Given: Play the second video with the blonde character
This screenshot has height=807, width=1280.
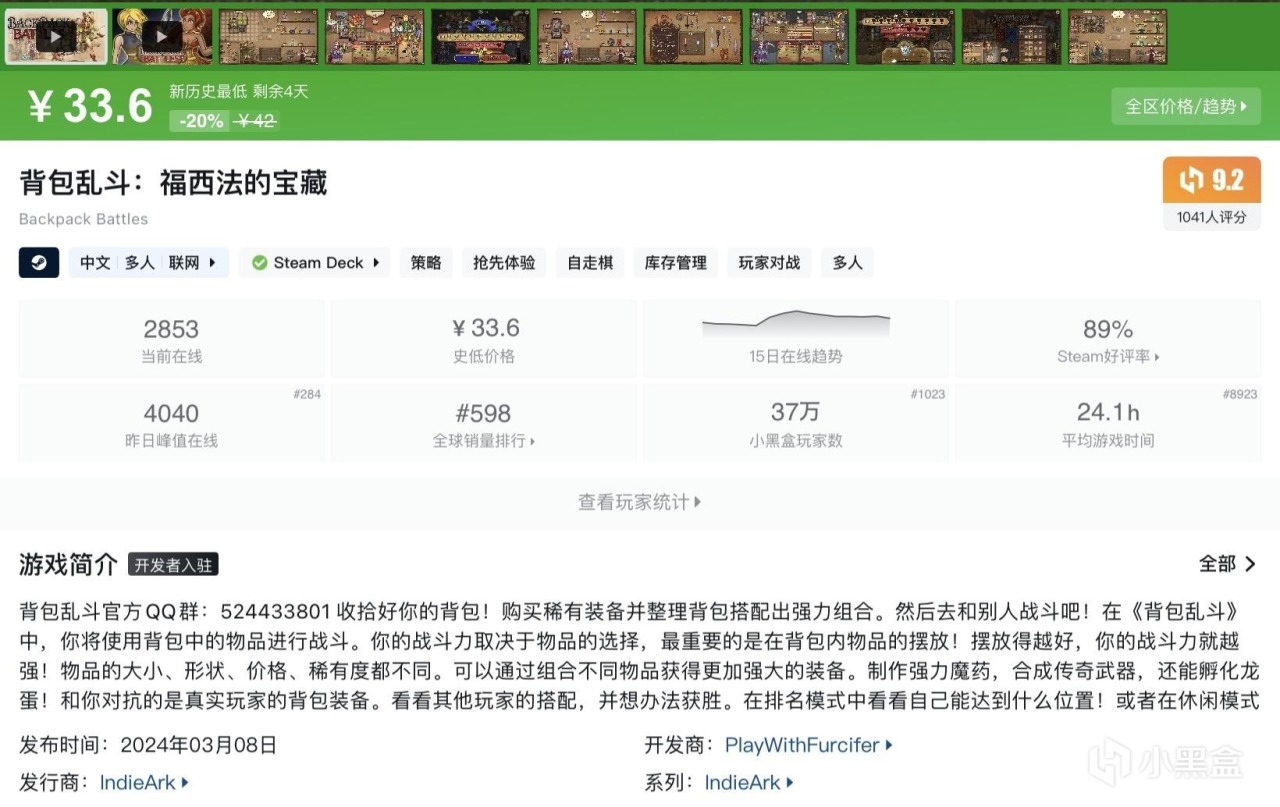Looking at the screenshot, I should [162, 37].
